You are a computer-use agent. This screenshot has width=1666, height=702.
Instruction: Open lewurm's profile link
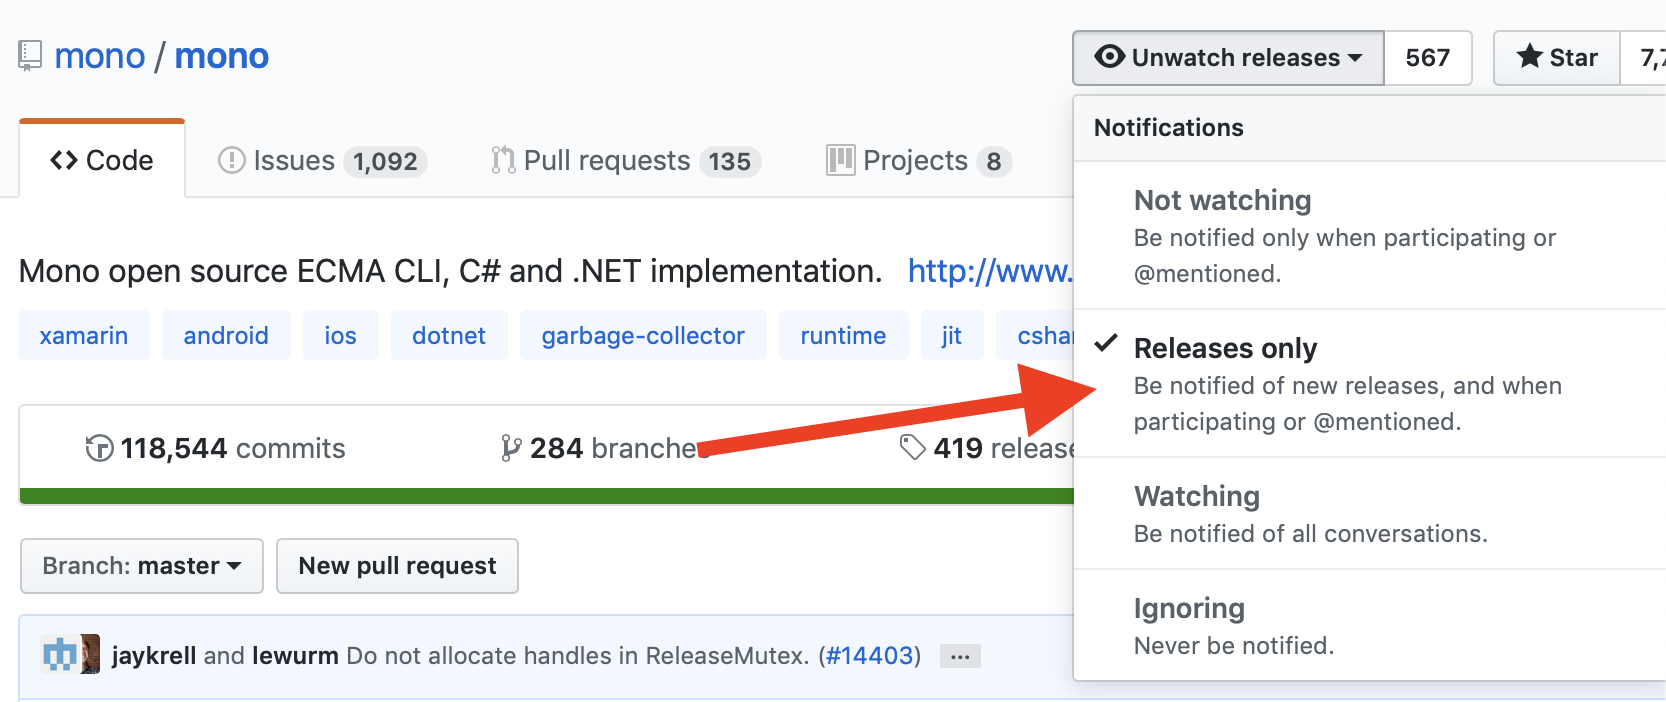point(295,656)
